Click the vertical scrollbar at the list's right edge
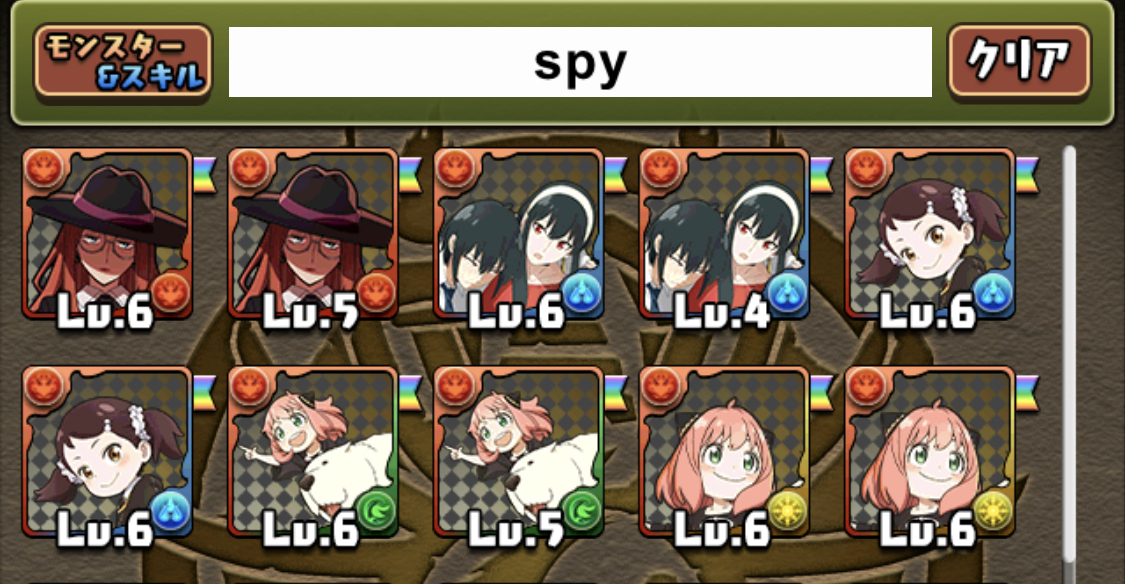The width and height of the screenshot is (1125, 584). pyautogui.click(x=1069, y=355)
